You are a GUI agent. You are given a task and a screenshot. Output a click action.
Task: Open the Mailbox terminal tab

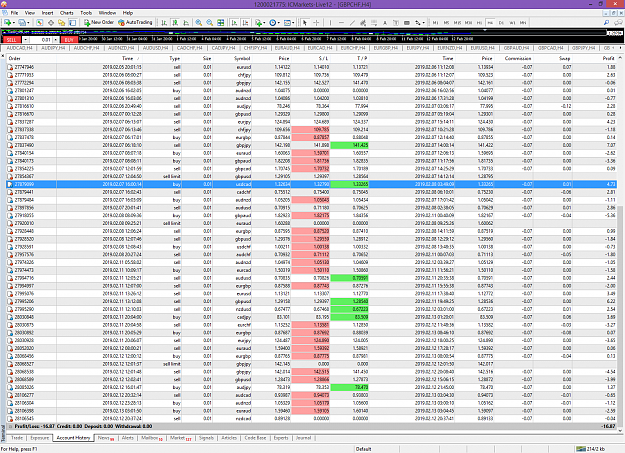151,438
